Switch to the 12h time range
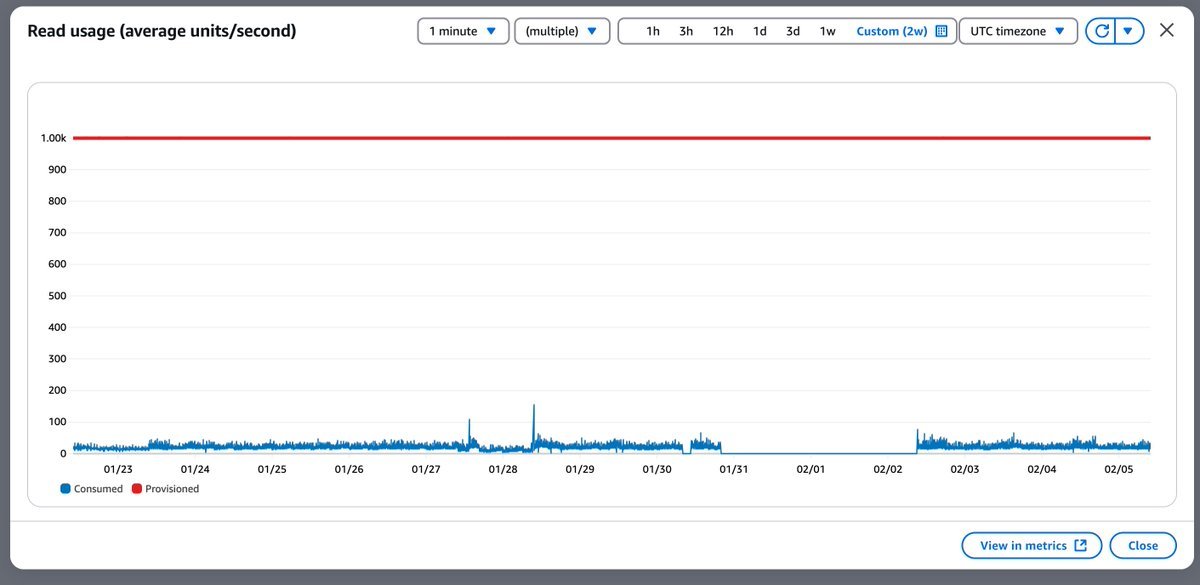1200x585 pixels. click(x=723, y=31)
